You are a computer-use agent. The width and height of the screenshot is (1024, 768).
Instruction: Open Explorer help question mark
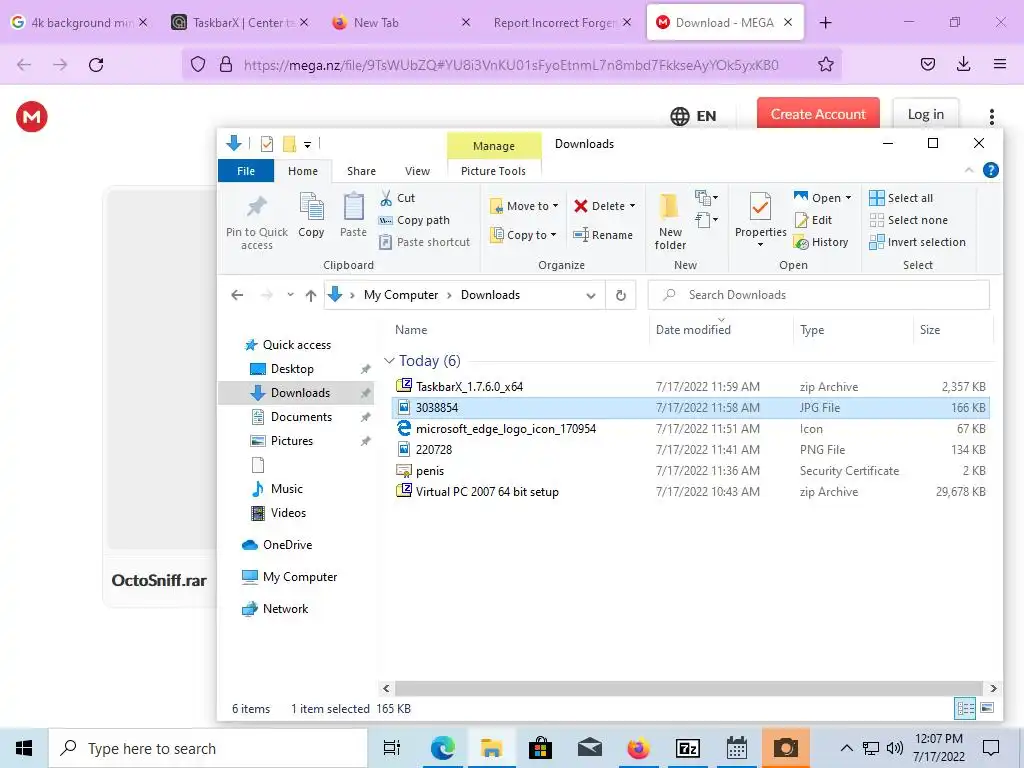[991, 170]
